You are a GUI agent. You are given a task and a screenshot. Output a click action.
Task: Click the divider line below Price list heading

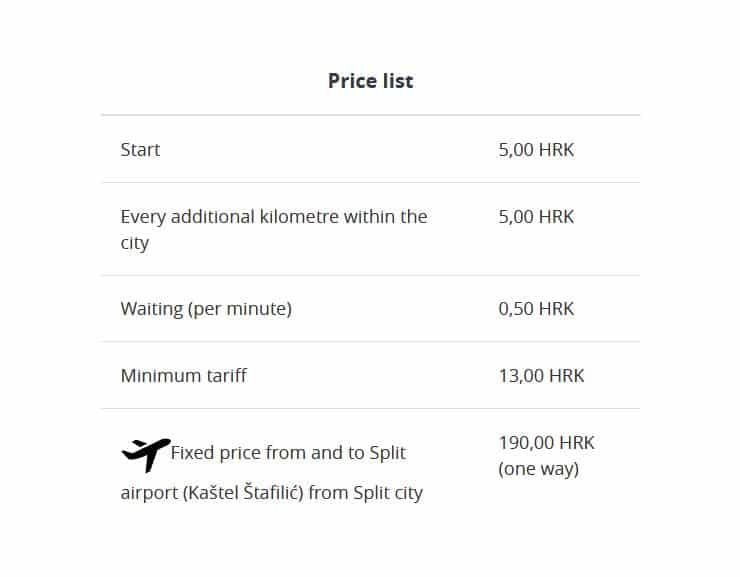point(370,115)
